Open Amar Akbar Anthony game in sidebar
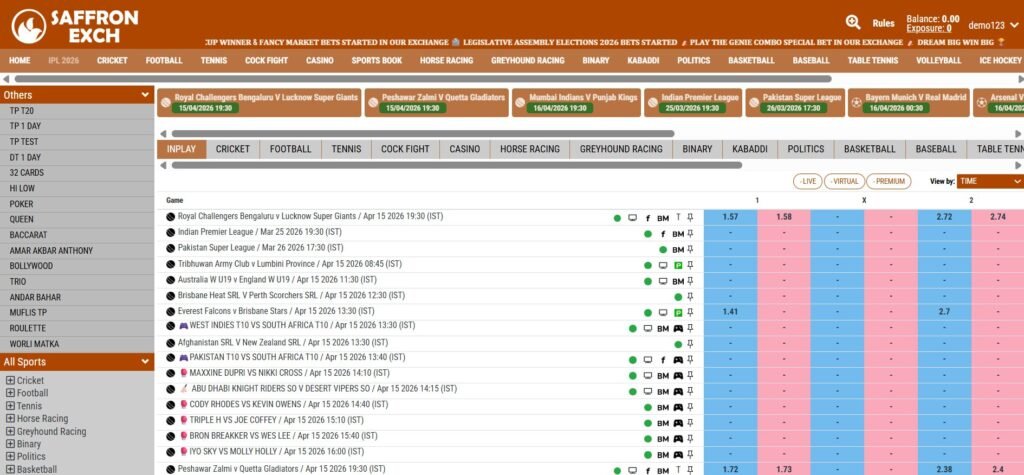The height and width of the screenshot is (475, 1024). tap(50, 250)
